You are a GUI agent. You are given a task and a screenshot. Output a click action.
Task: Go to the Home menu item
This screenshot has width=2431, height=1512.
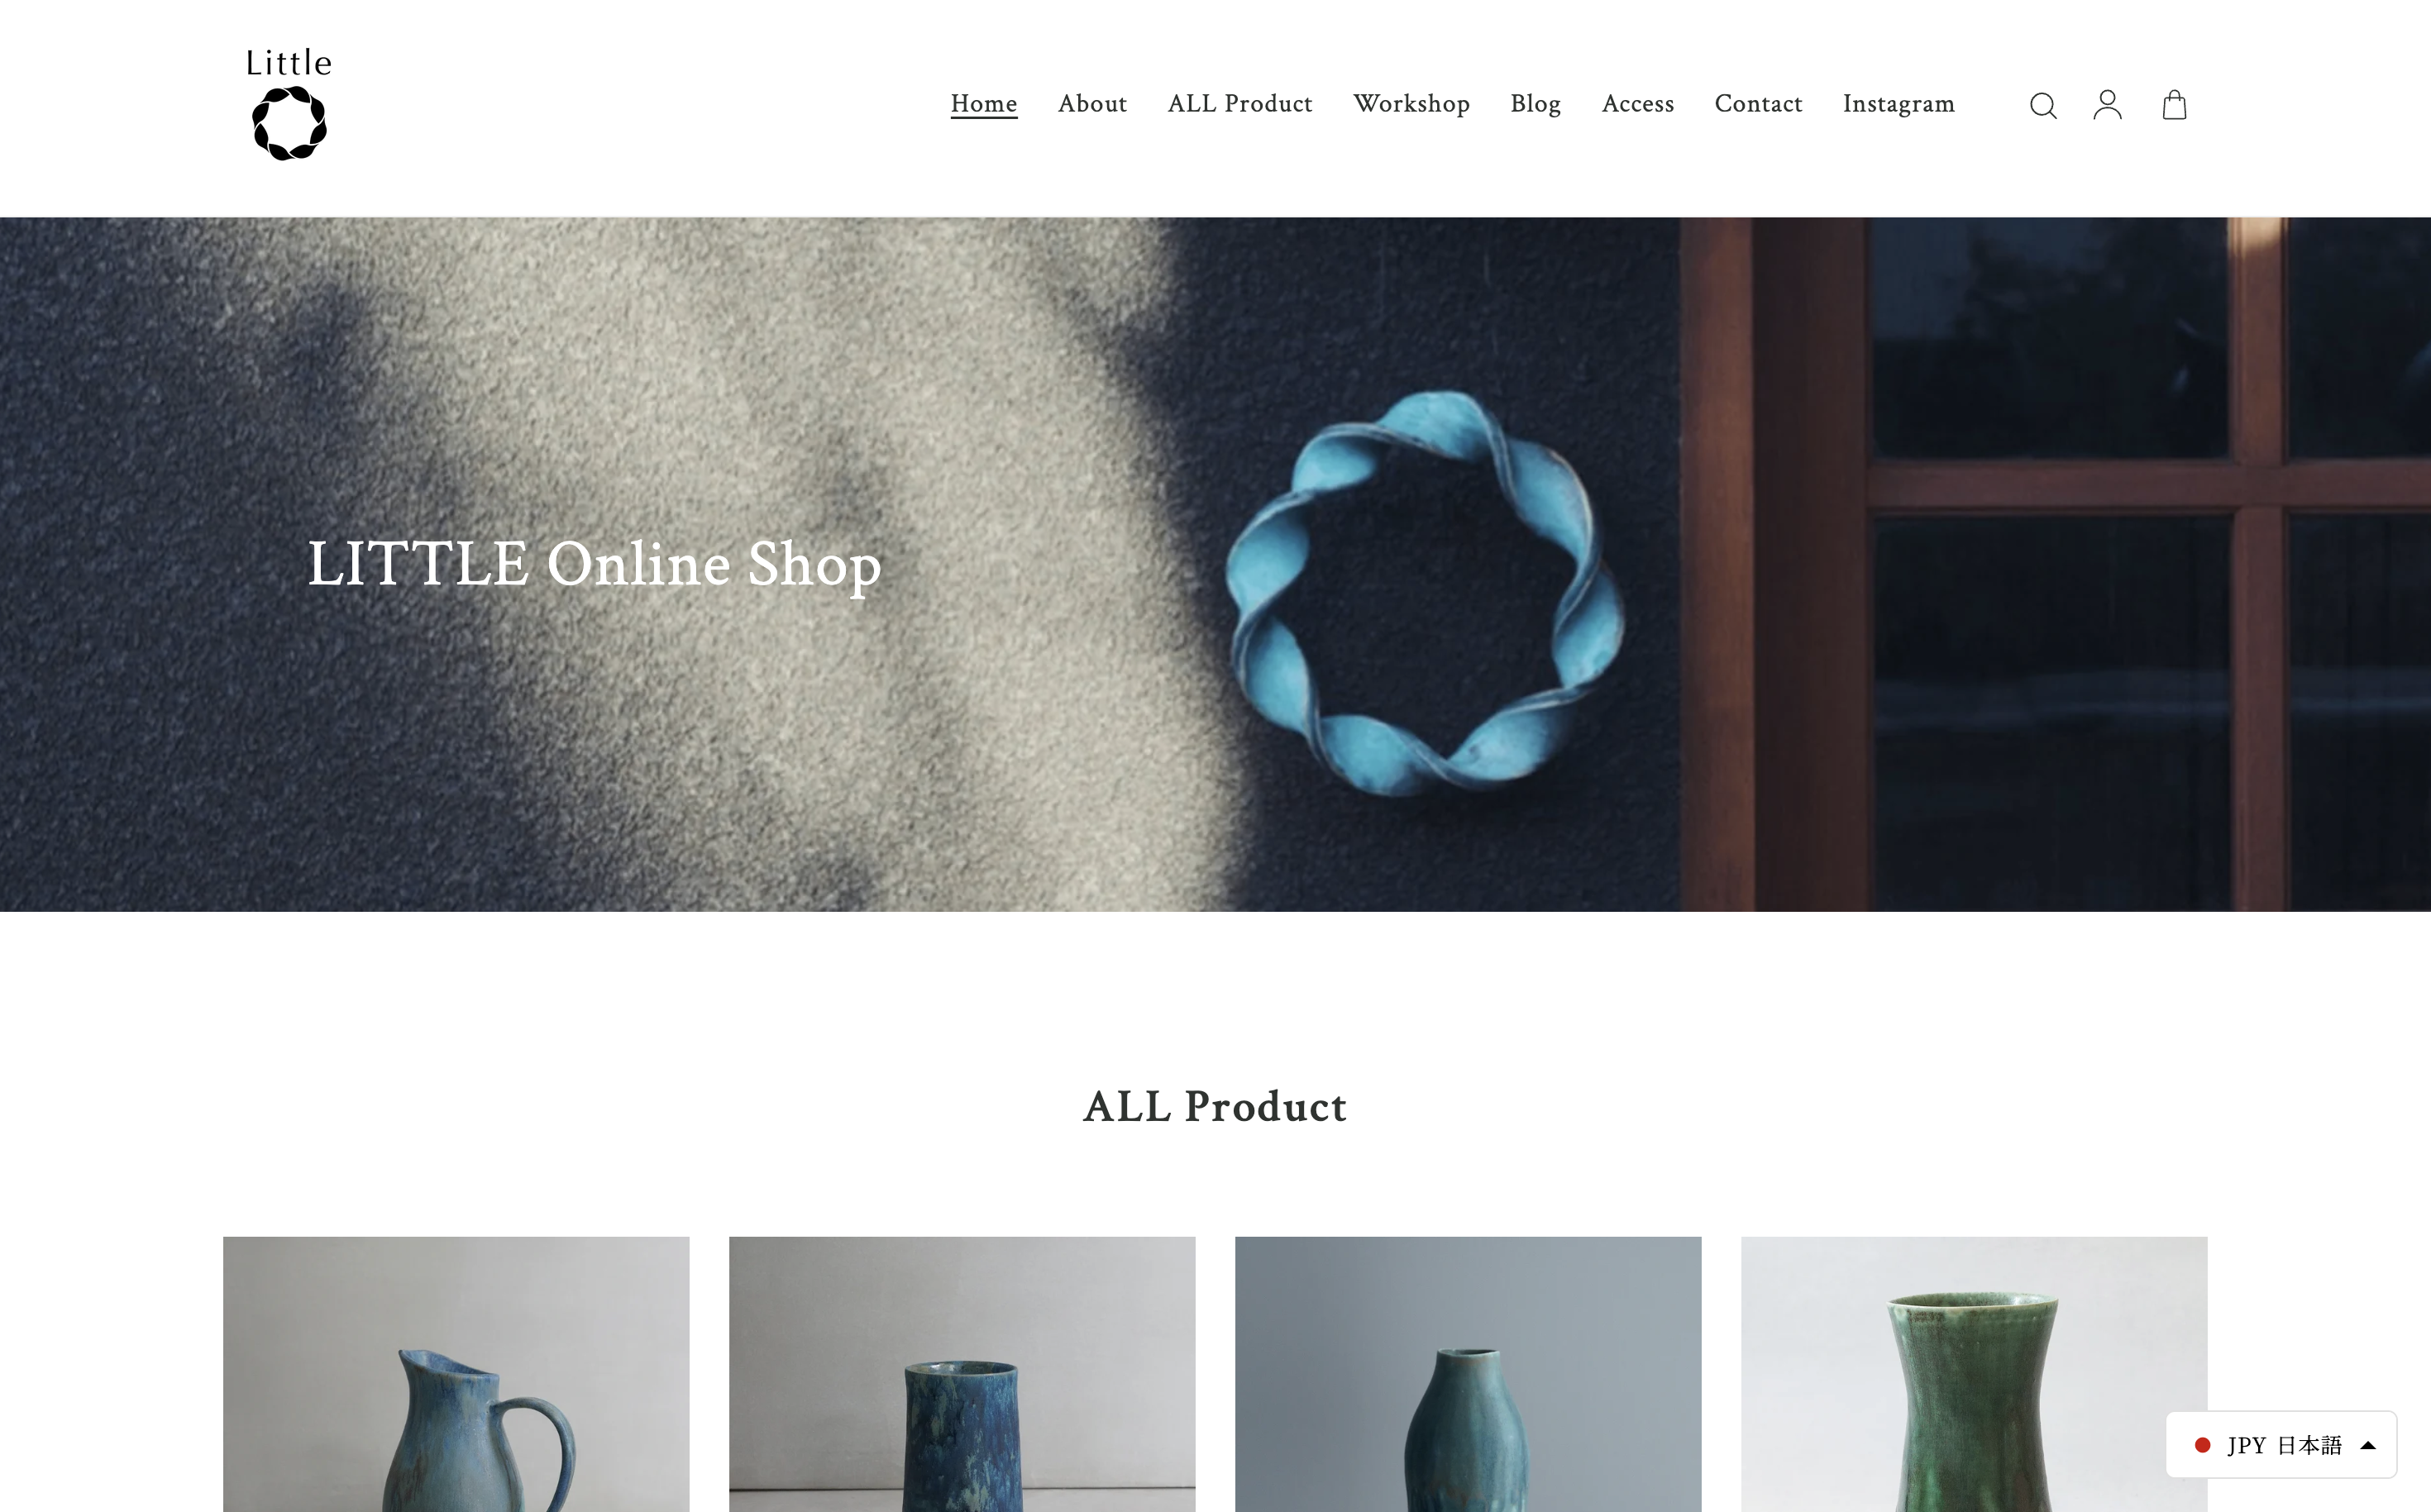click(984, 104)
